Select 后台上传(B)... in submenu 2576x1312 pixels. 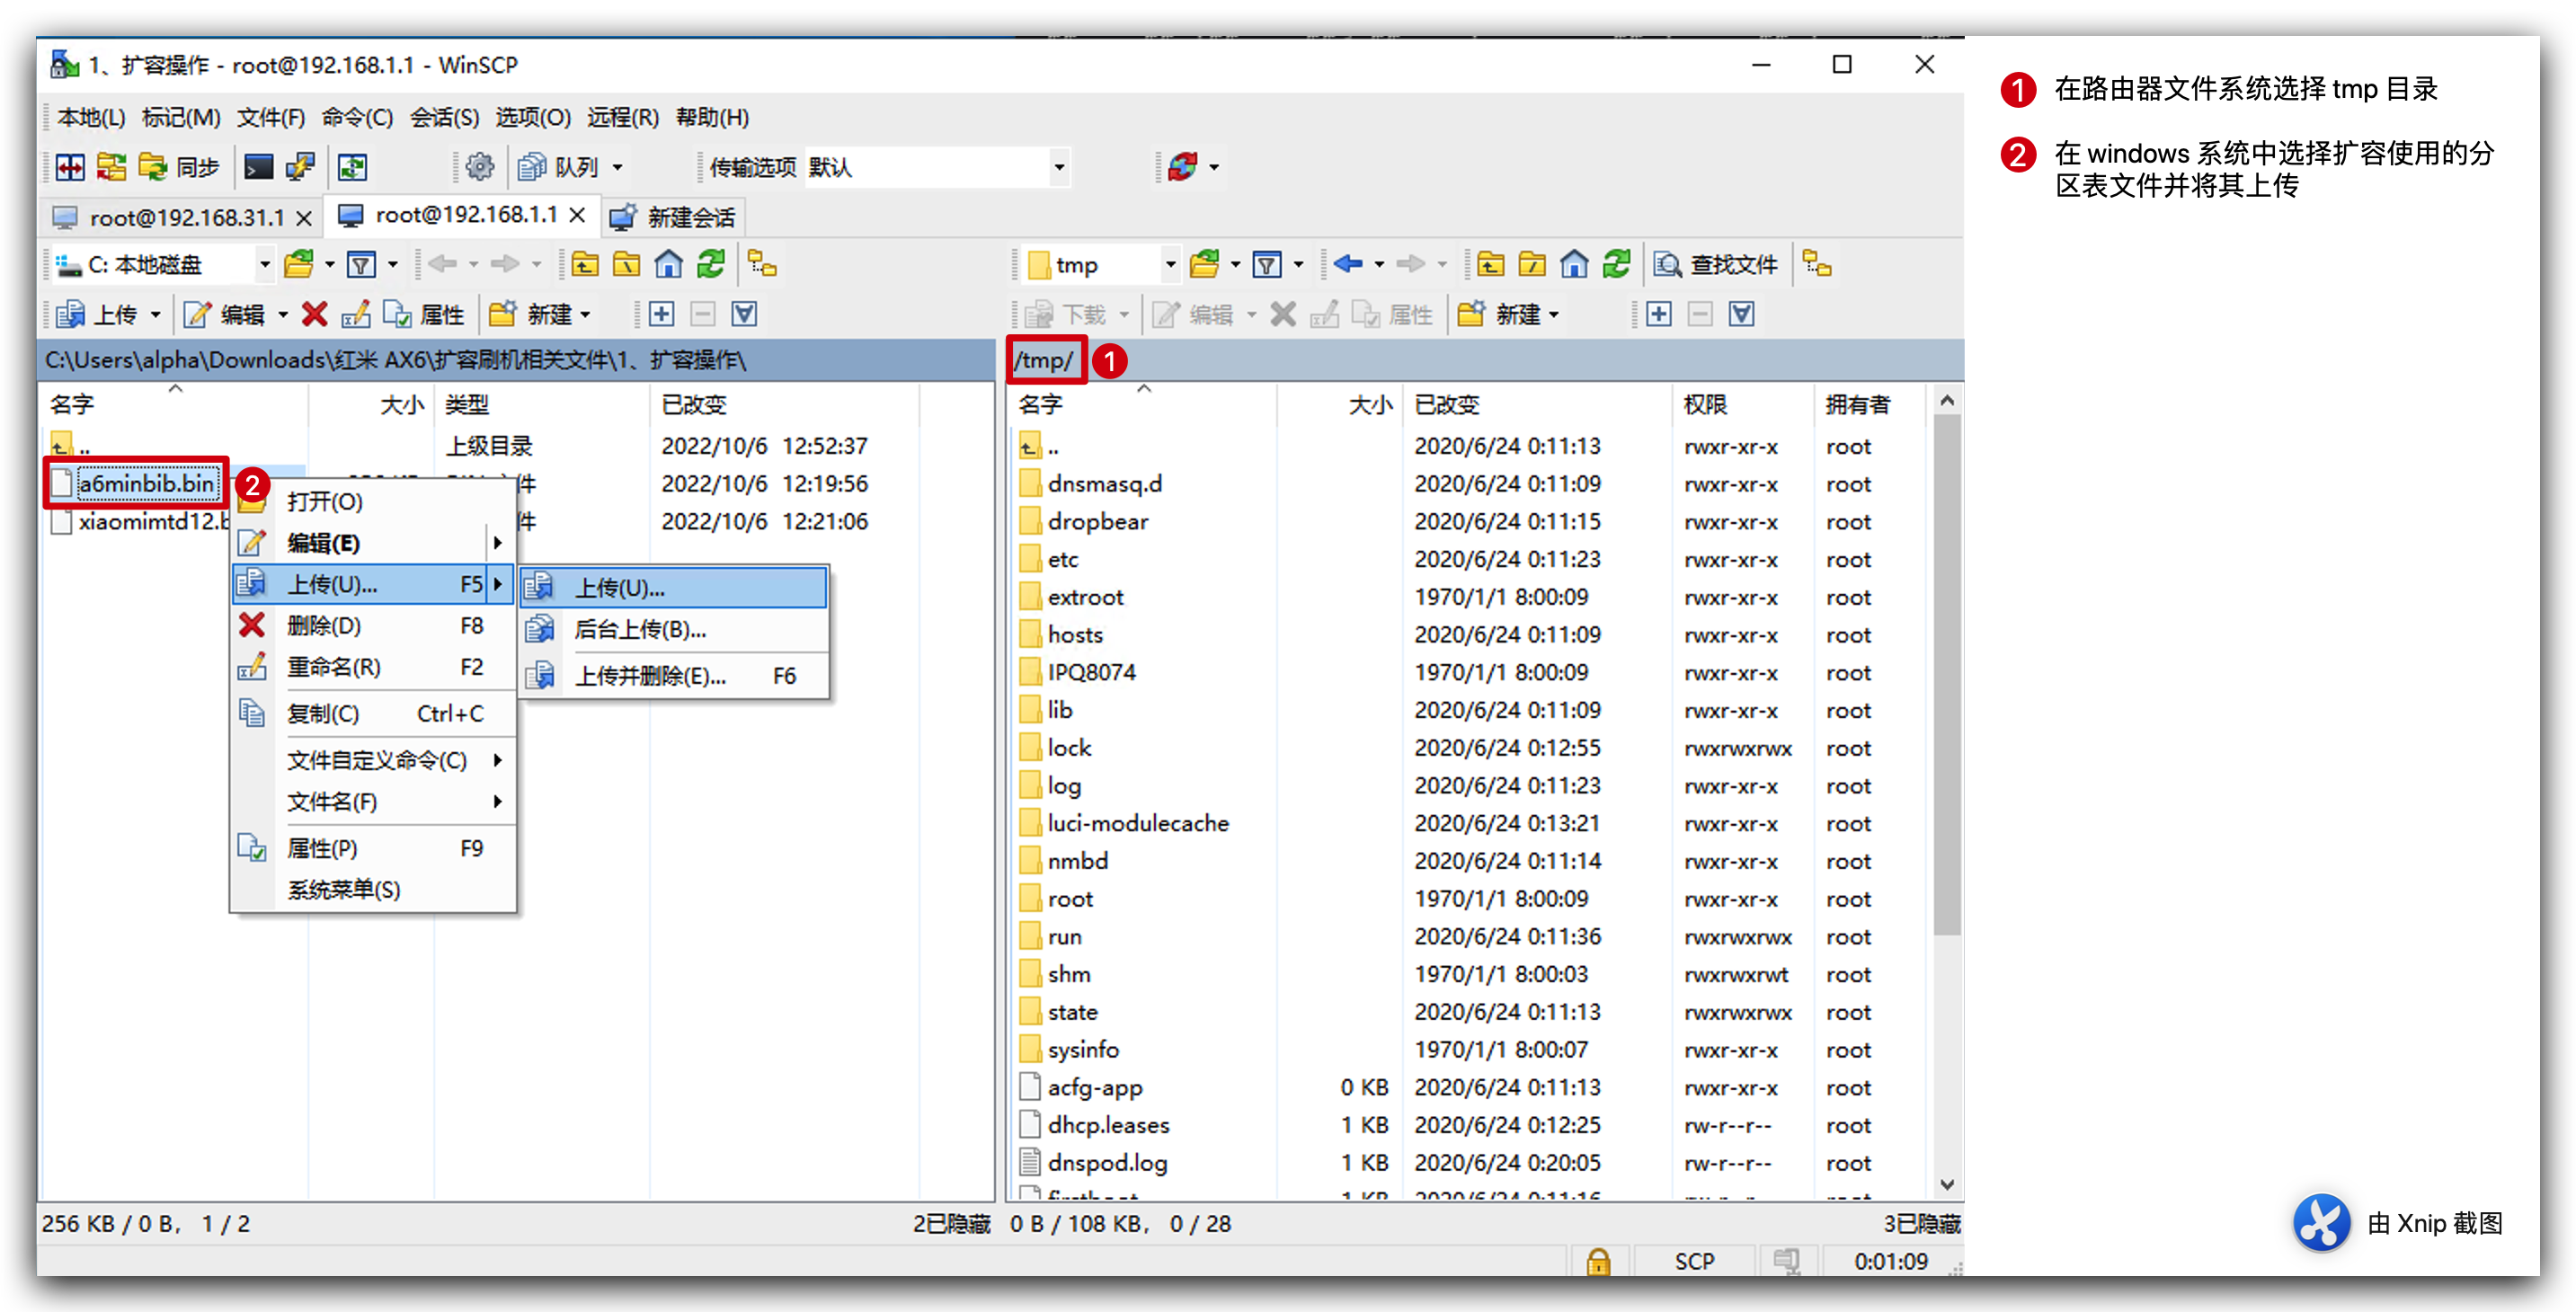(x=674, y=630)
